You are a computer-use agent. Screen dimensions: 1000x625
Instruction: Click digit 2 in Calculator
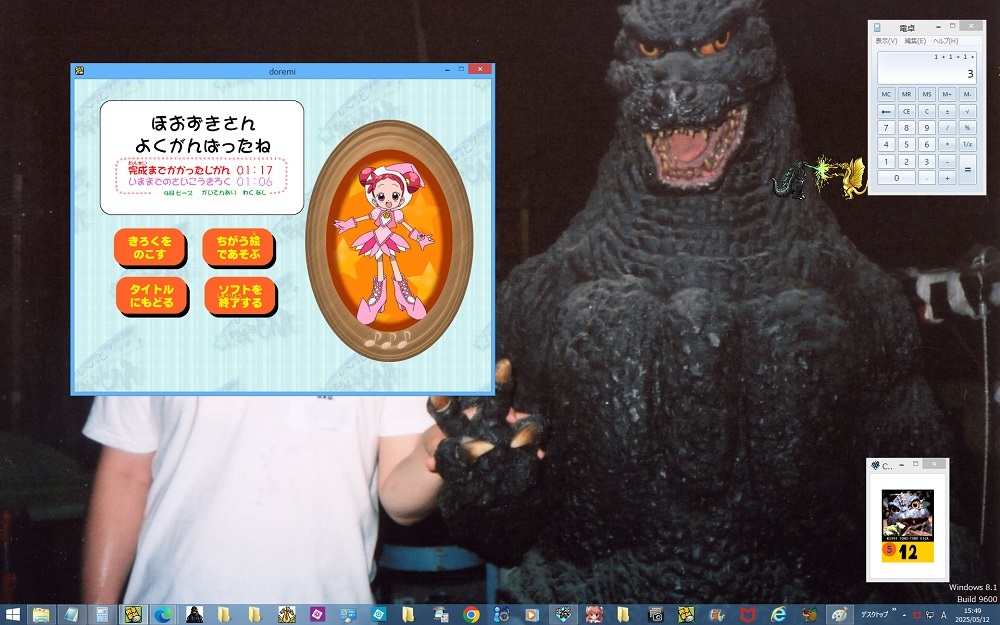tap(906, 161)
